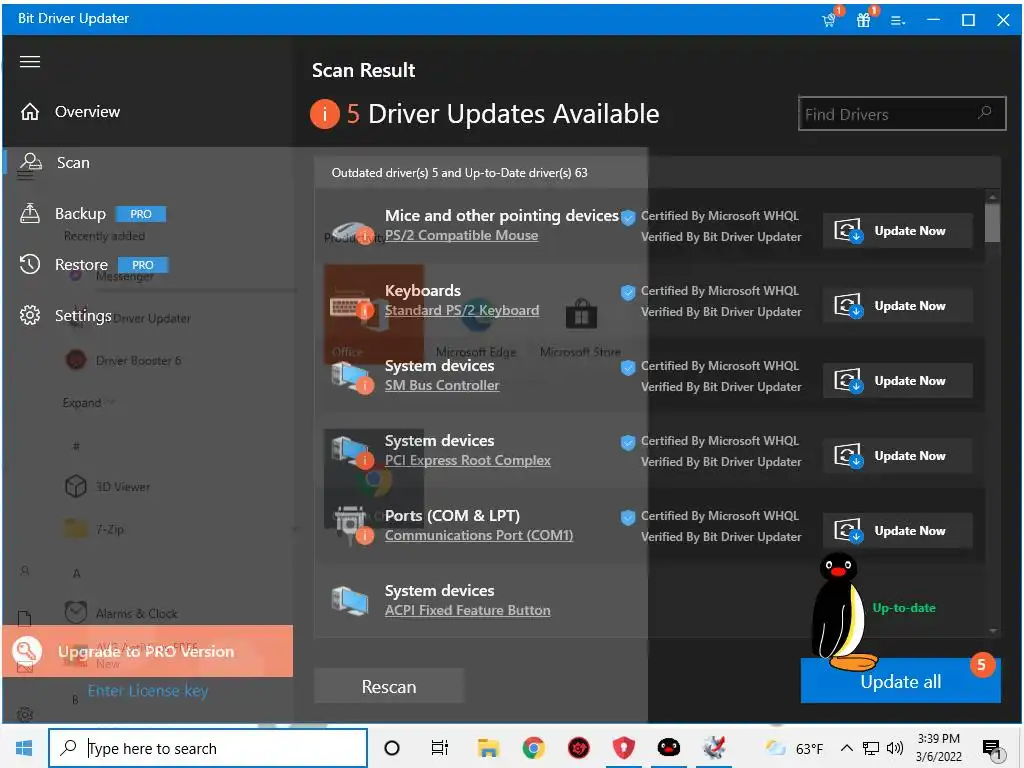The width and height of the screenshot is (1024, 768).
Task: Open Settings in the sidebar
Action: click(x=83, y=315)
